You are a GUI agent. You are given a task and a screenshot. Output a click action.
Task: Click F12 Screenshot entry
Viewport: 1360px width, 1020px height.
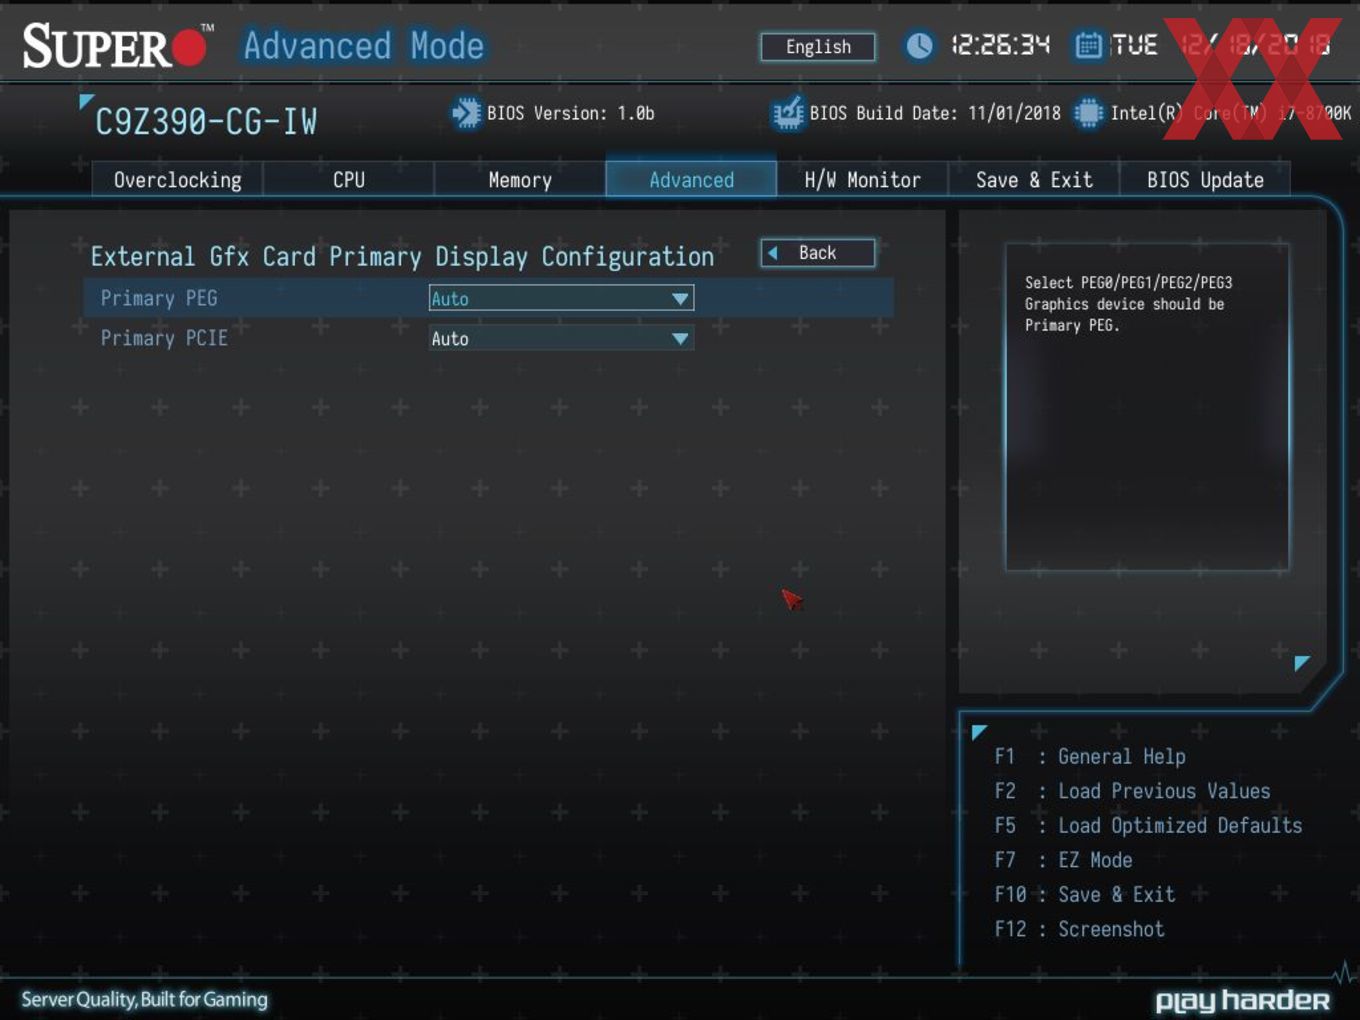(1079, 929)
